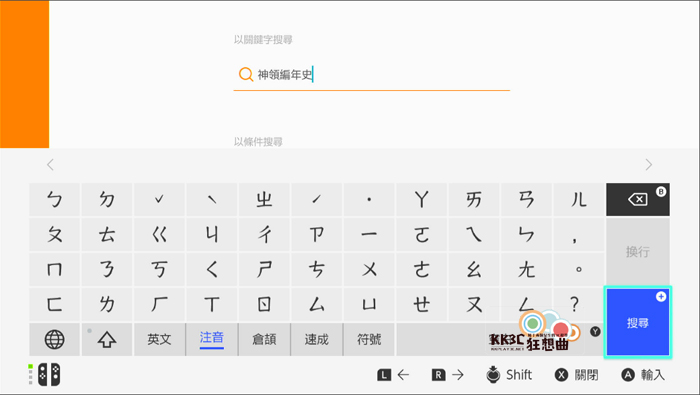Switch to the 符號 symbols tab
Viewport: 700px width, 395px height.
[369, 339]
